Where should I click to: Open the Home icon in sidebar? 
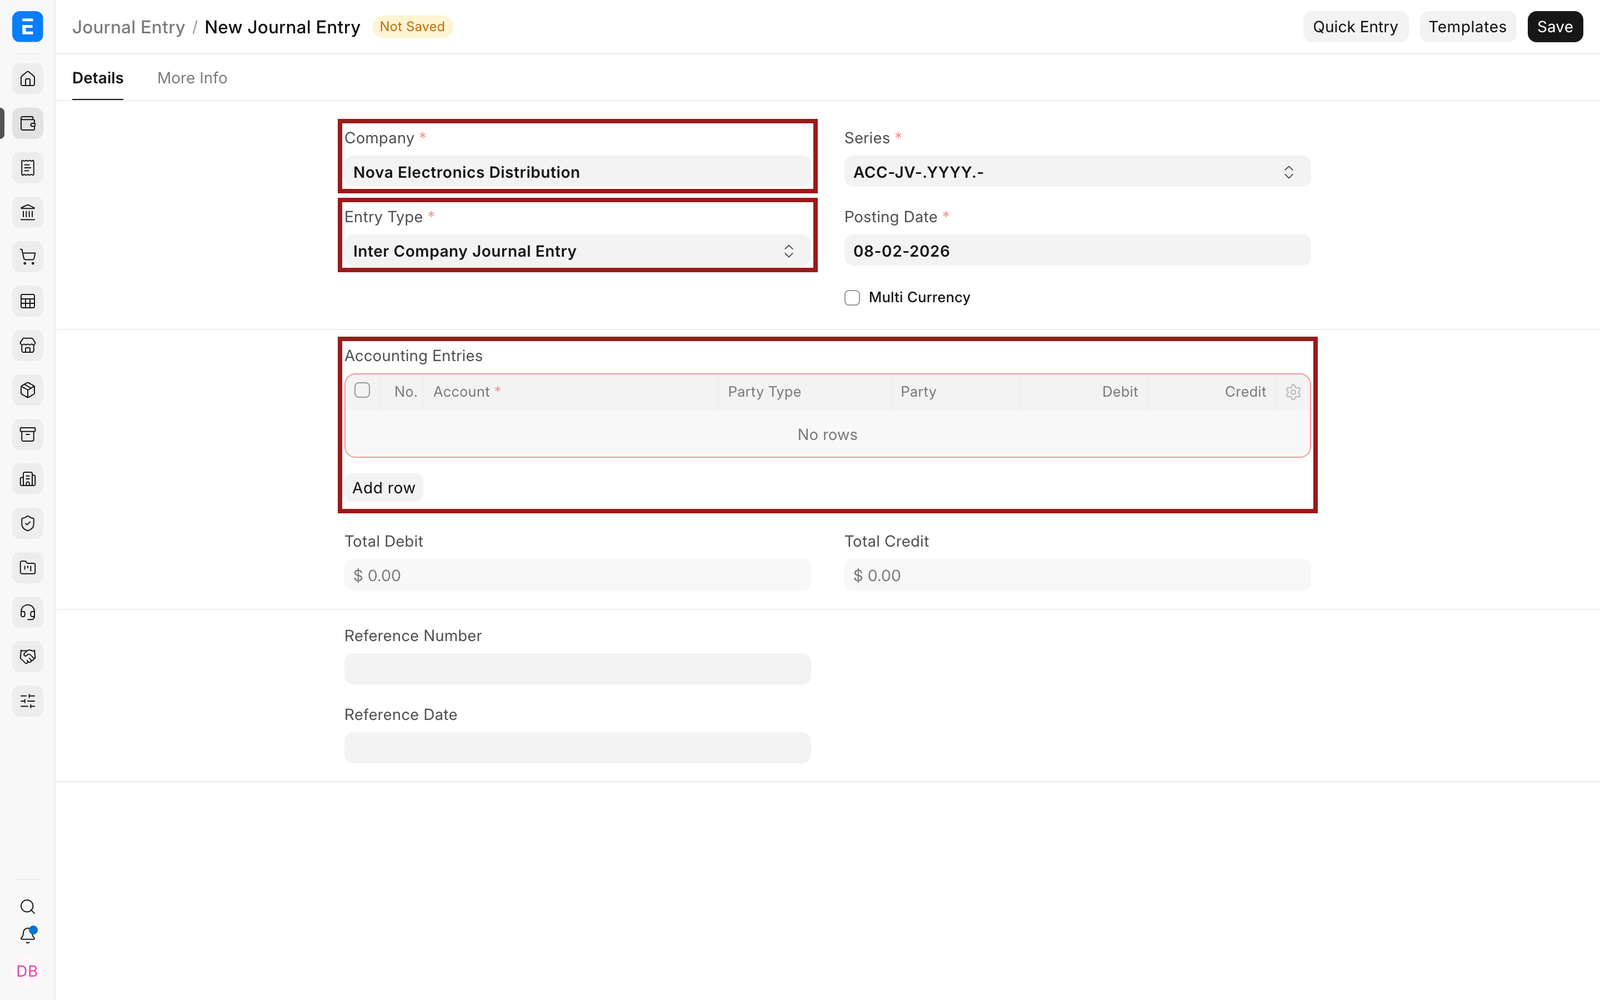28,79
